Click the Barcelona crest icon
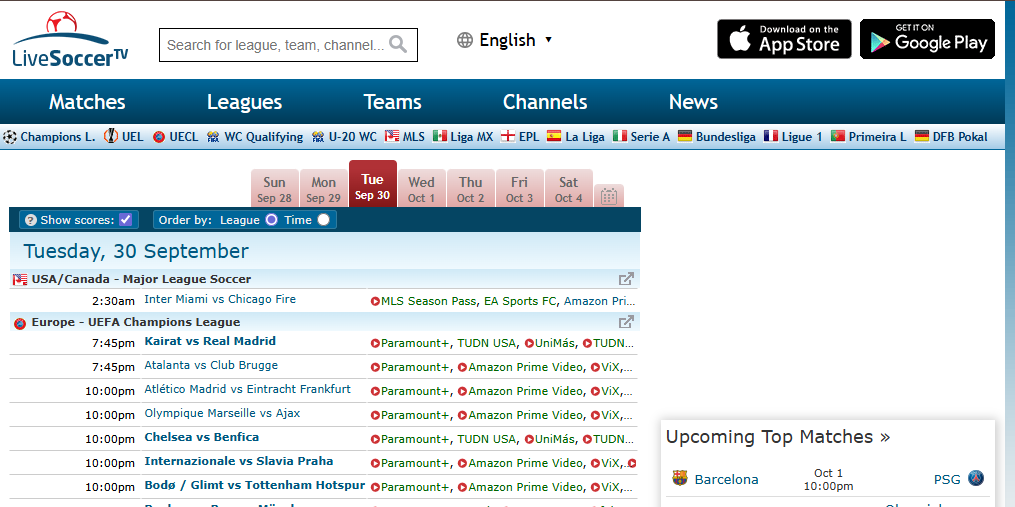Image resolution: width=1015 pixels, height=507 pixels. (680, 479)
